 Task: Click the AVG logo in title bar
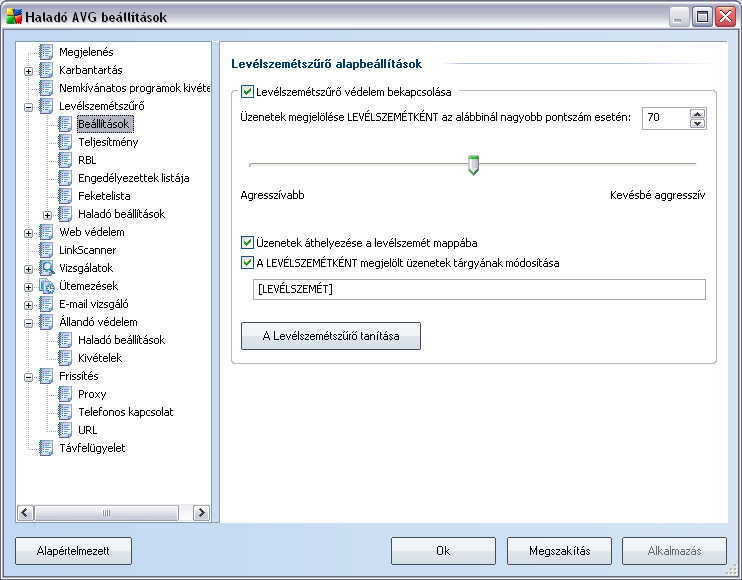pos(14,17)
